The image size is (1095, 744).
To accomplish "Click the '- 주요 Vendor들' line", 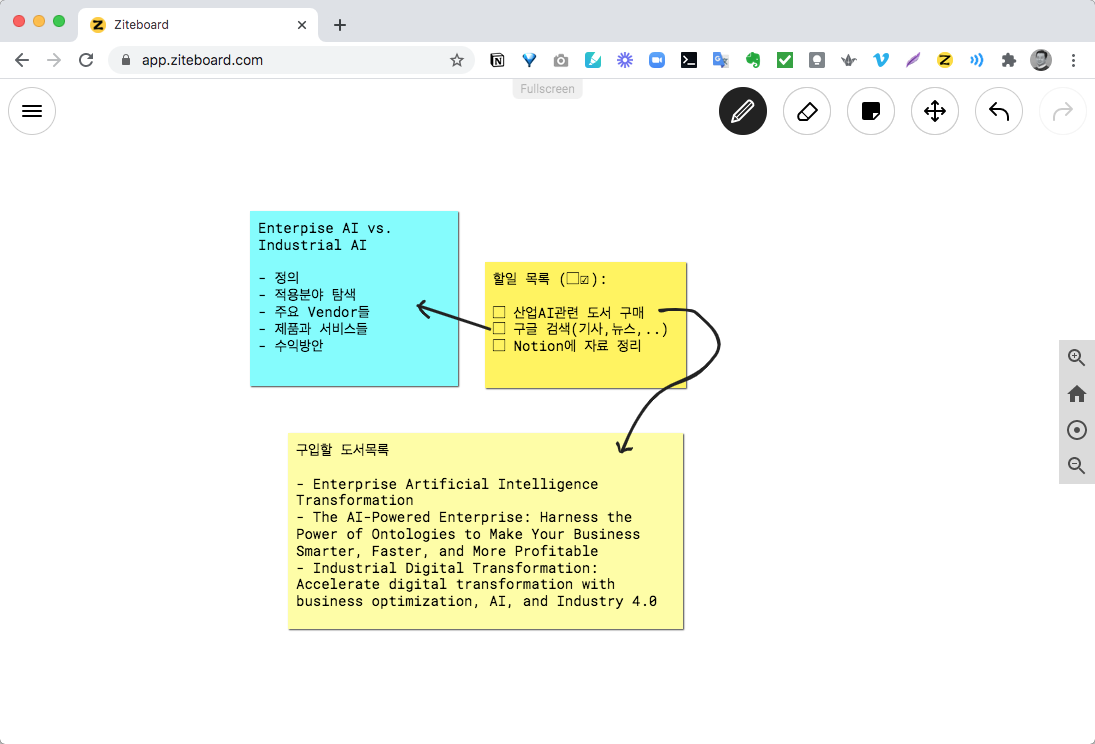I will [314, 312].
